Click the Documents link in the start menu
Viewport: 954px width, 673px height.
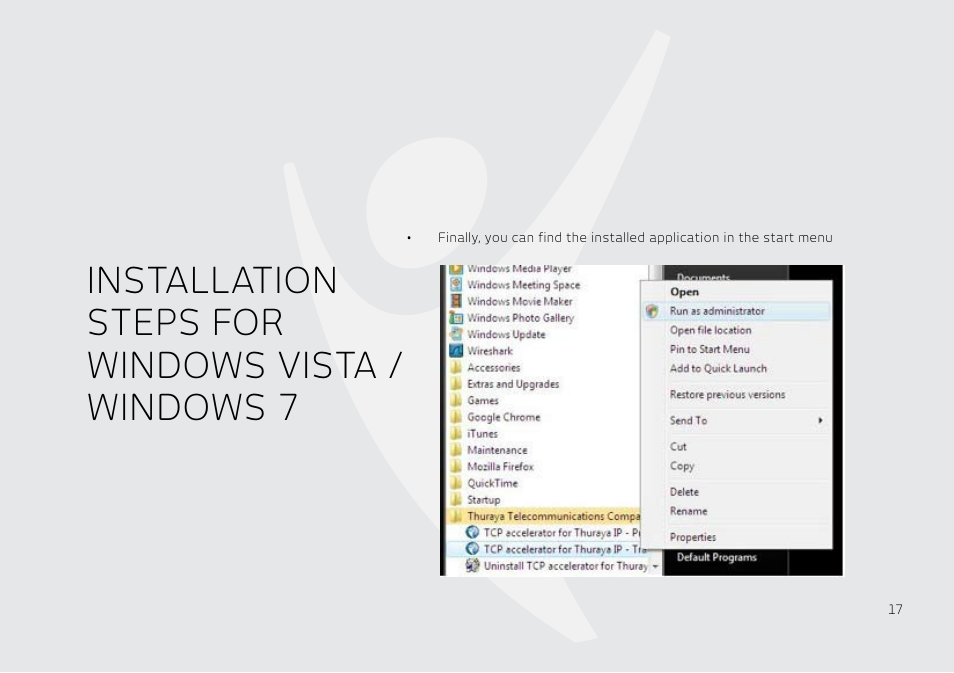click(x=703, y=276)
